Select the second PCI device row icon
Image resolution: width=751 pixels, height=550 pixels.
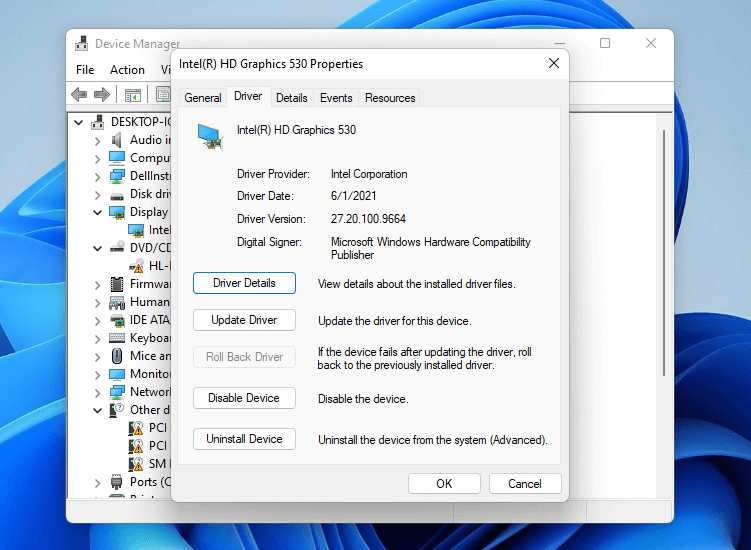tap(136, 446)
